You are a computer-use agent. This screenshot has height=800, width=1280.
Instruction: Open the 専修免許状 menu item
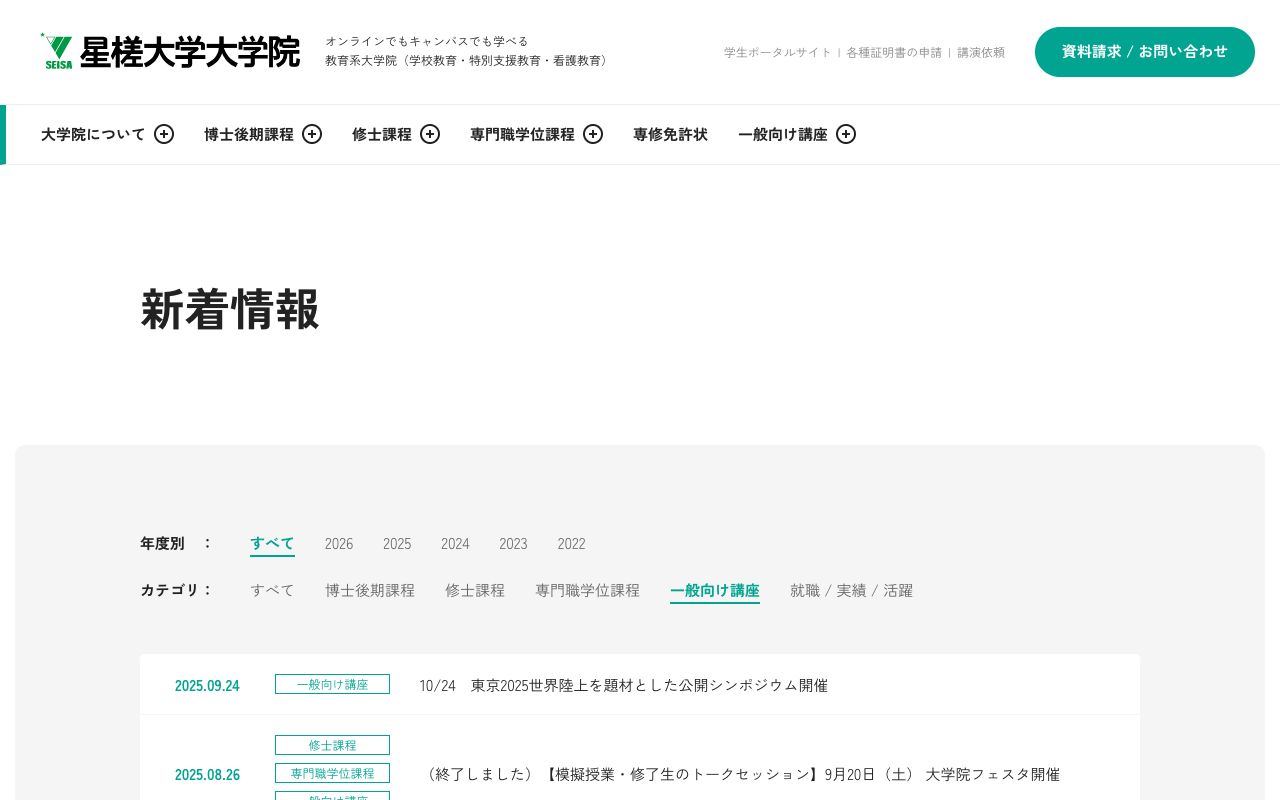point(670,134)
